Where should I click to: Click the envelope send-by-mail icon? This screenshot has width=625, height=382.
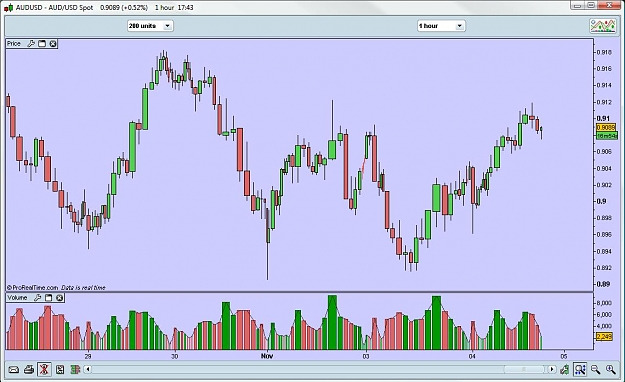14,370
